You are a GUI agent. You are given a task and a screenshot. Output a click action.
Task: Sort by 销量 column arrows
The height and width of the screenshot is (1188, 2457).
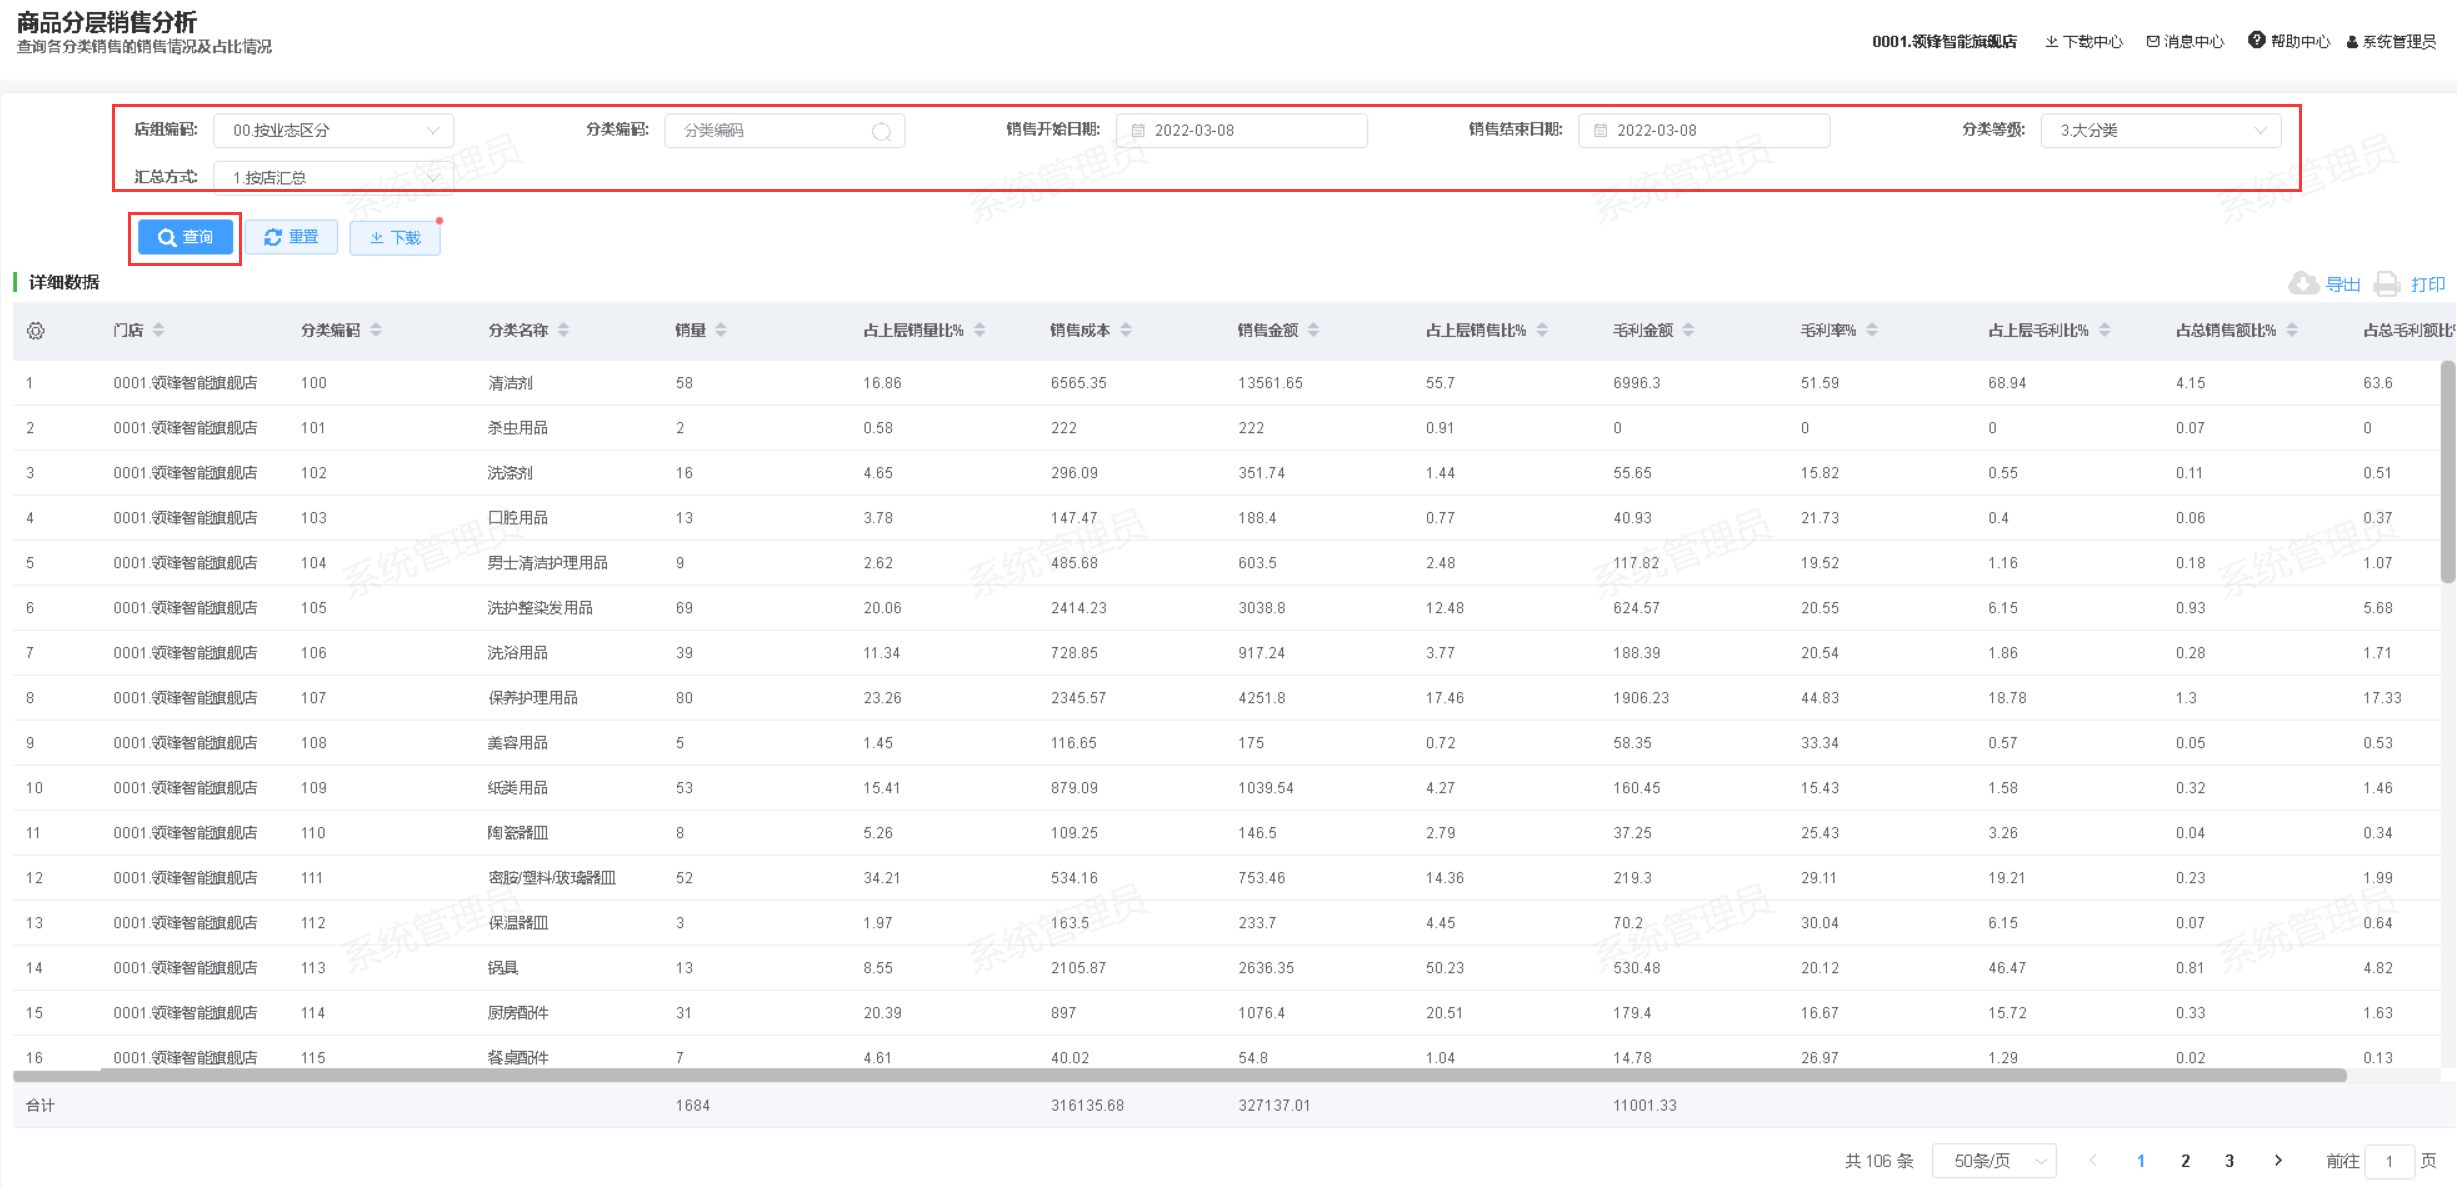point(721,330)
